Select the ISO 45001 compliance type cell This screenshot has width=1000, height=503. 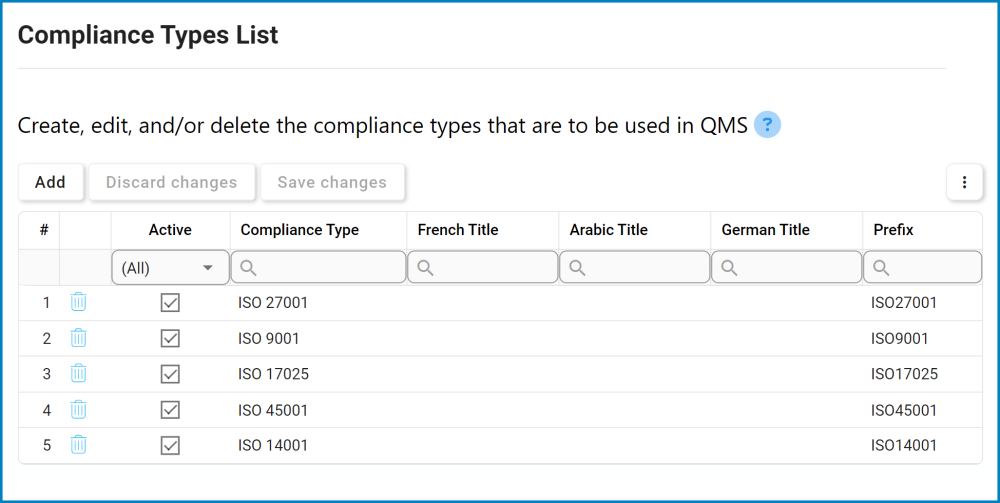click(x=273, y=410)
